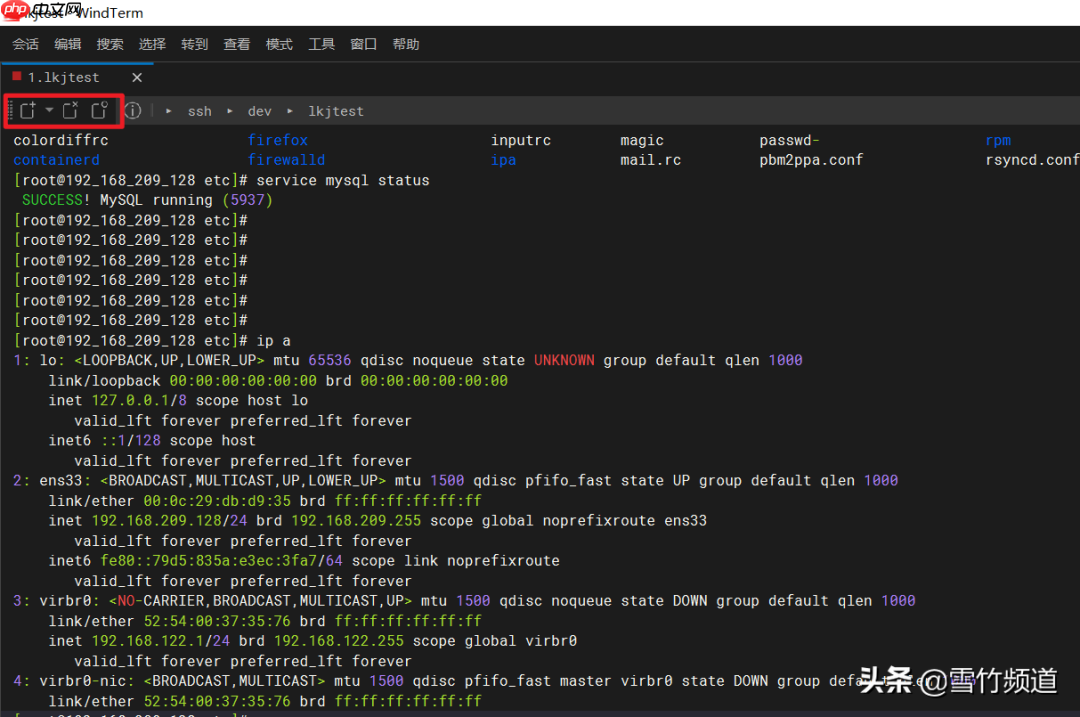Image resolution: width=1080 pixels, height=717 pixels.
Task: Click the broadcast address 192.168.209.255
Action: (356, 521)
